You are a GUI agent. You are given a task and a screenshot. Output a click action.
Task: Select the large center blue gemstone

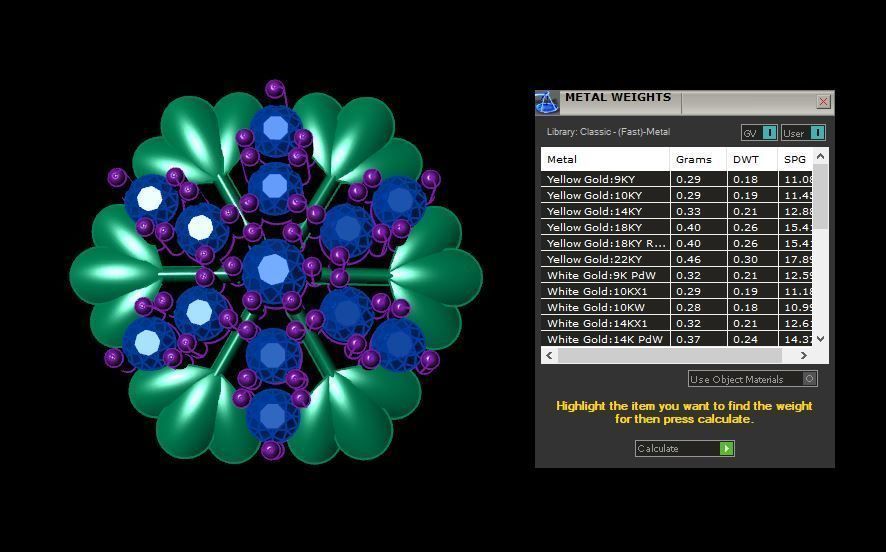(x=274, y=271)
